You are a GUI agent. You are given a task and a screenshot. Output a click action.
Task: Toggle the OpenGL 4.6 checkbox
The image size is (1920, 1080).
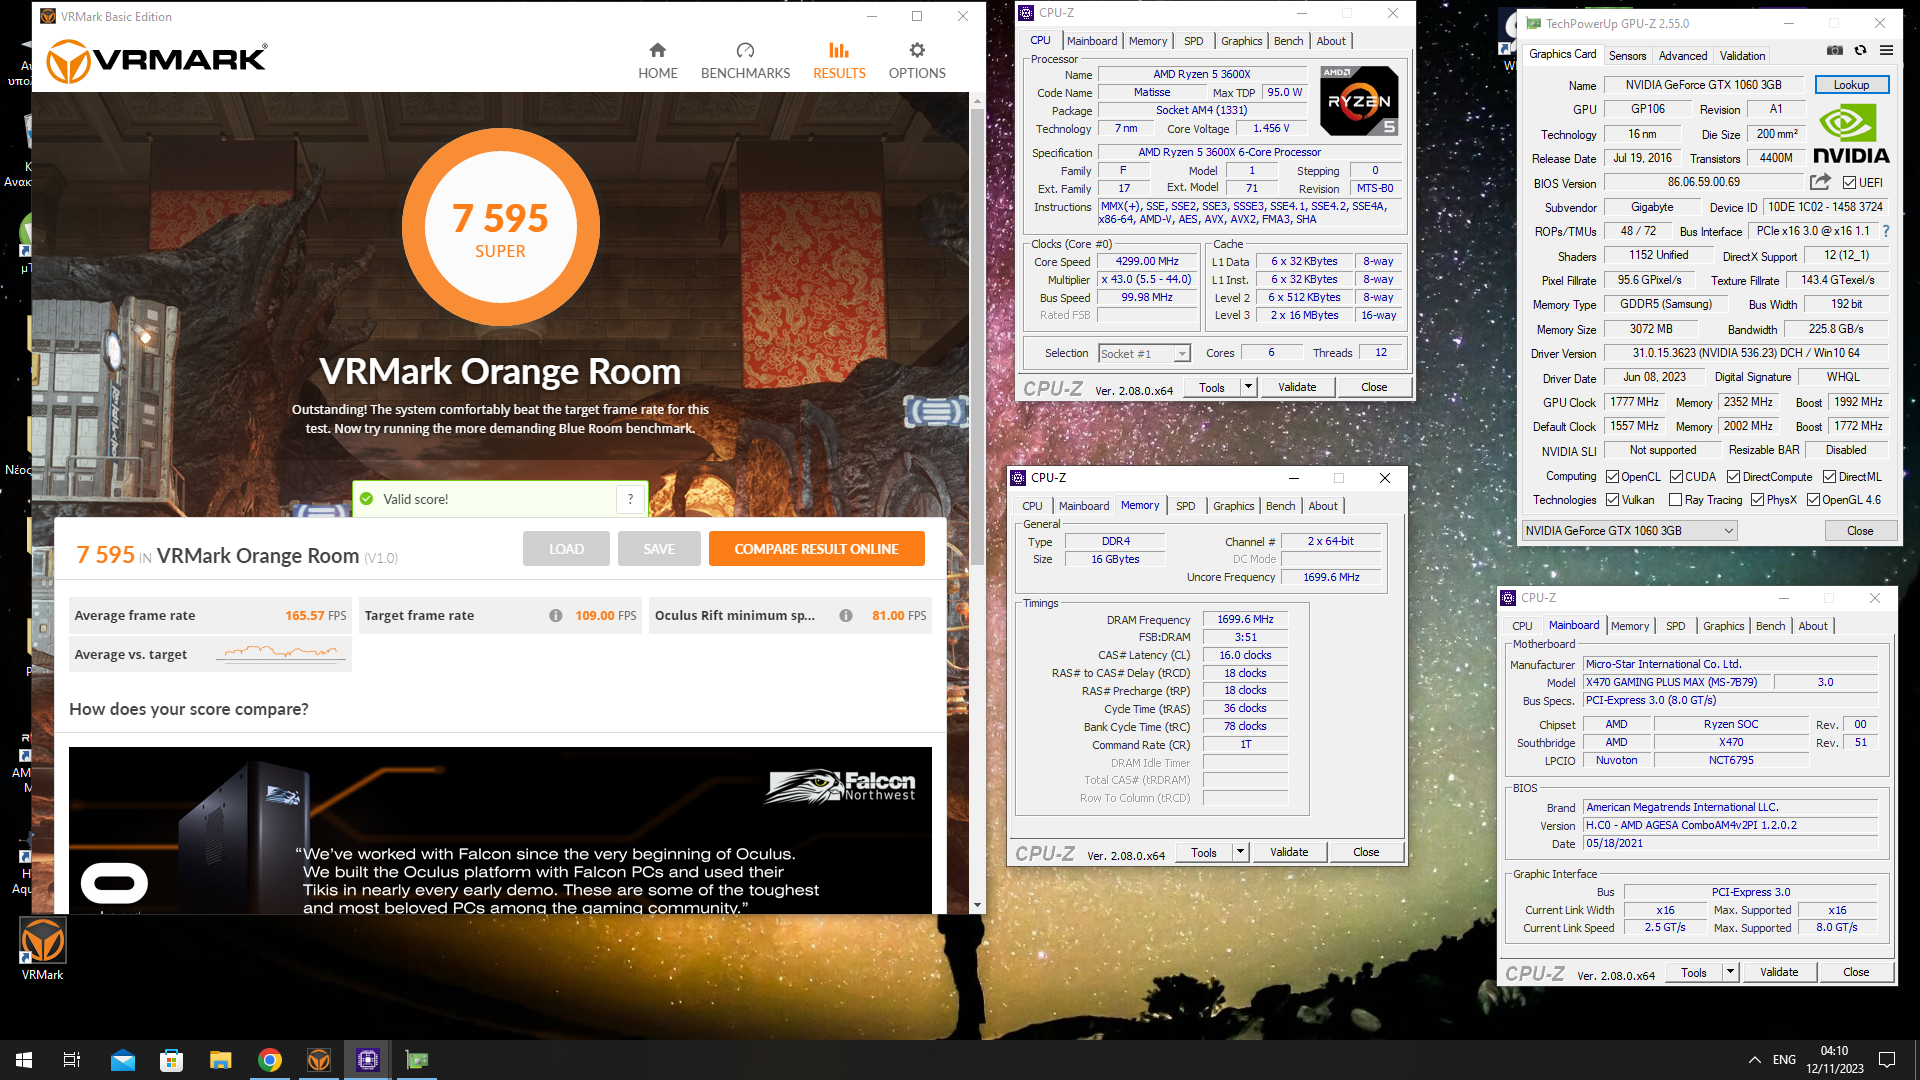coord(1813,500)
